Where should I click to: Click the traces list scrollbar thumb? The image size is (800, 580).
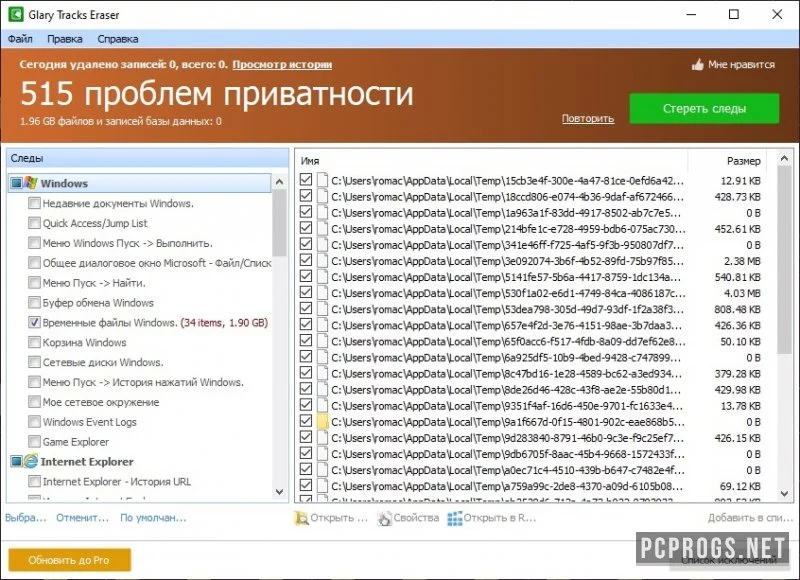279,223
